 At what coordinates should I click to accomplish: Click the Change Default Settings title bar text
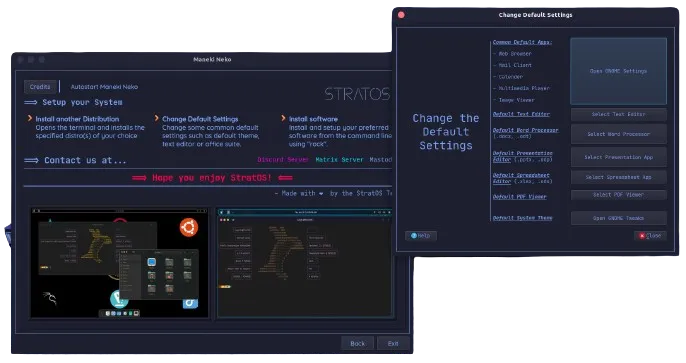coord(536,15)
